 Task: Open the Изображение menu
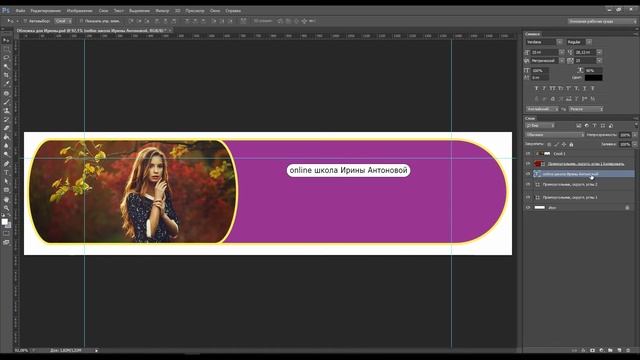(80, 11)
